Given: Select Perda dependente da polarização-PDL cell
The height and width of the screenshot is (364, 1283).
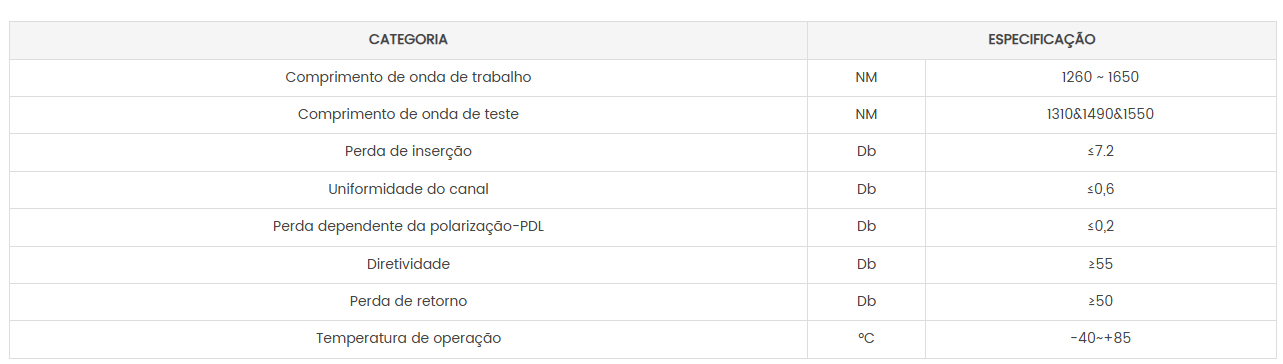Looking at the screenshot, I should coord(408,227).
